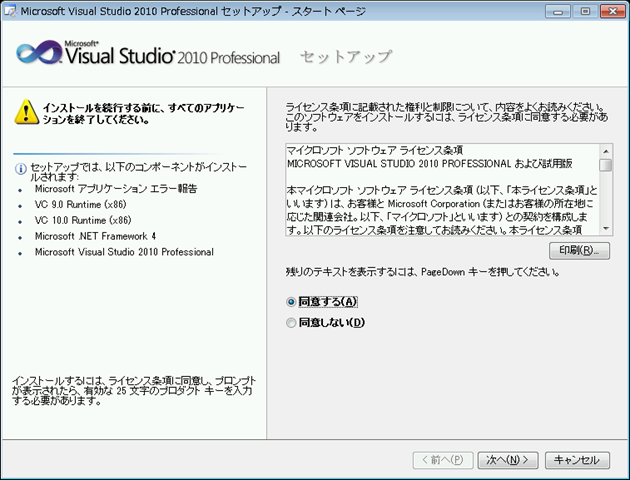Screen dimensions: 630x480
Task: Click the license text scroll-down arrow
Action: pyautogui.click(x=606, y=230)
